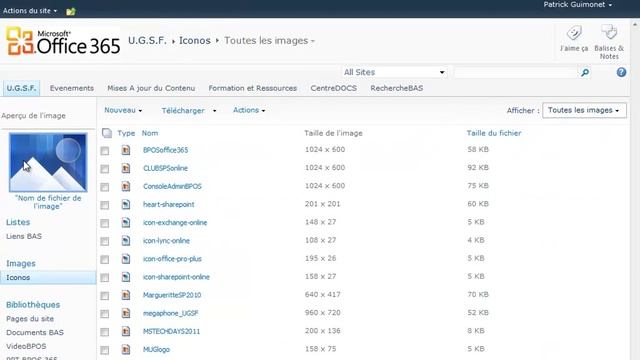Screen dimensions: 640x360
Task: Click the search text input field
Action: [x=516, y=73]
